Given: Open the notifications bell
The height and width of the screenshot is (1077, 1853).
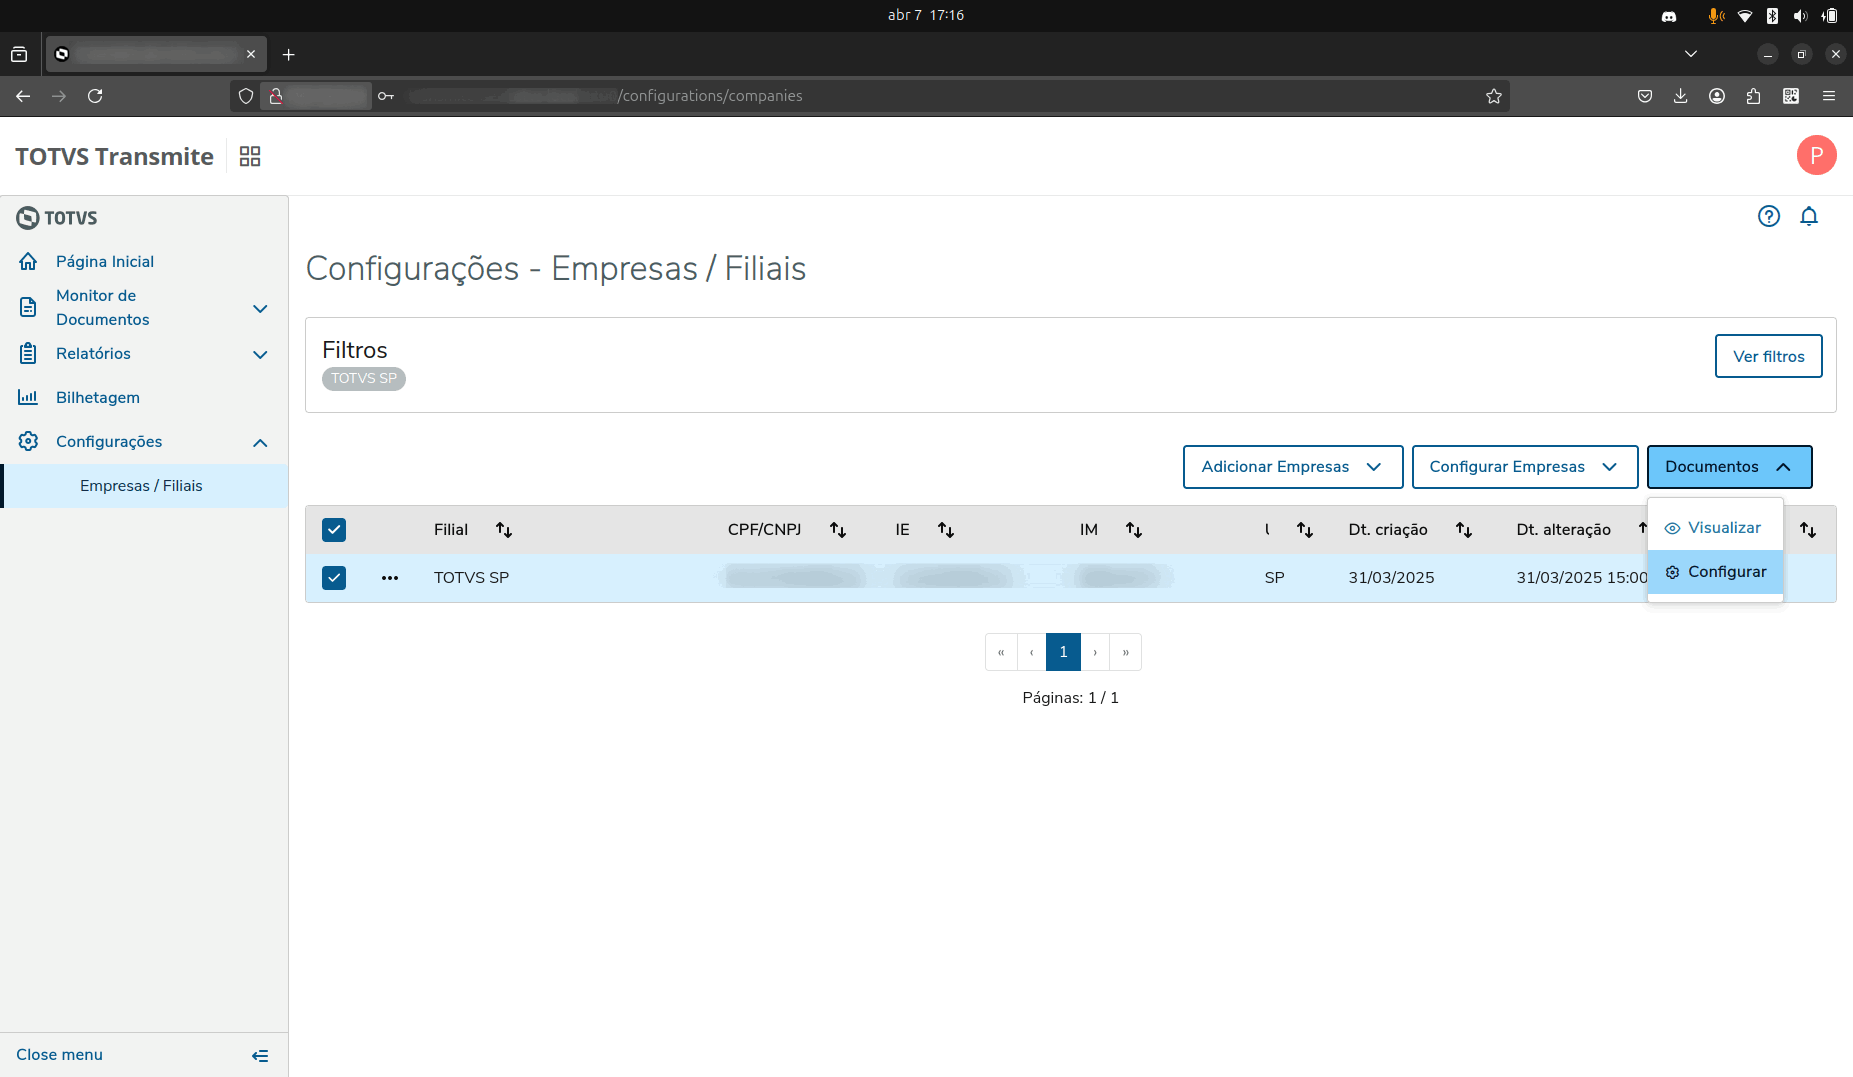Looking at the screenshot, I should (1809, 216).
